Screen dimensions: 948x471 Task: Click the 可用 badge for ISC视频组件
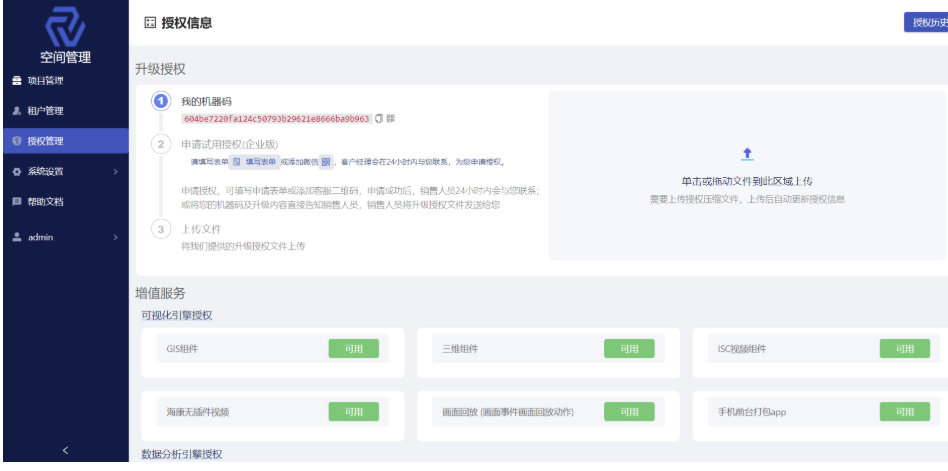point(904,349)
